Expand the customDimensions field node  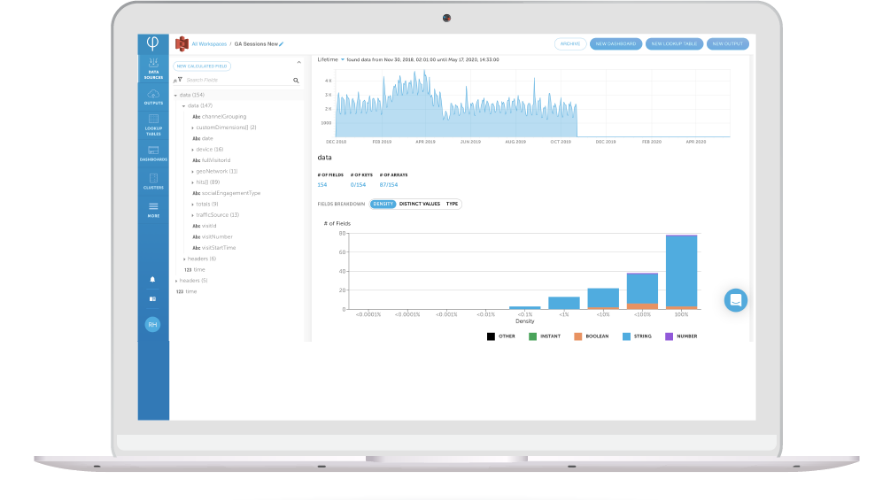193,127
